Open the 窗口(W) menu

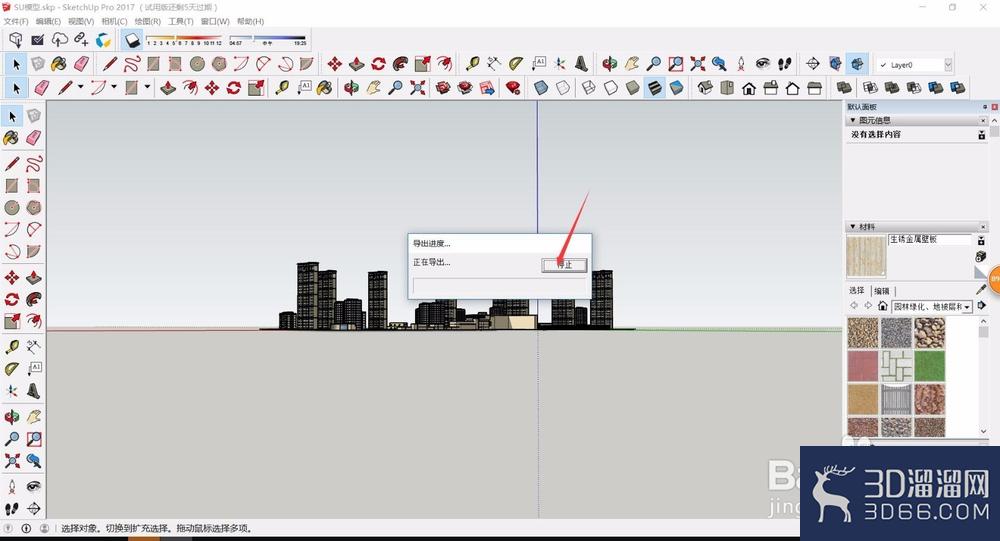click(215, 22)
